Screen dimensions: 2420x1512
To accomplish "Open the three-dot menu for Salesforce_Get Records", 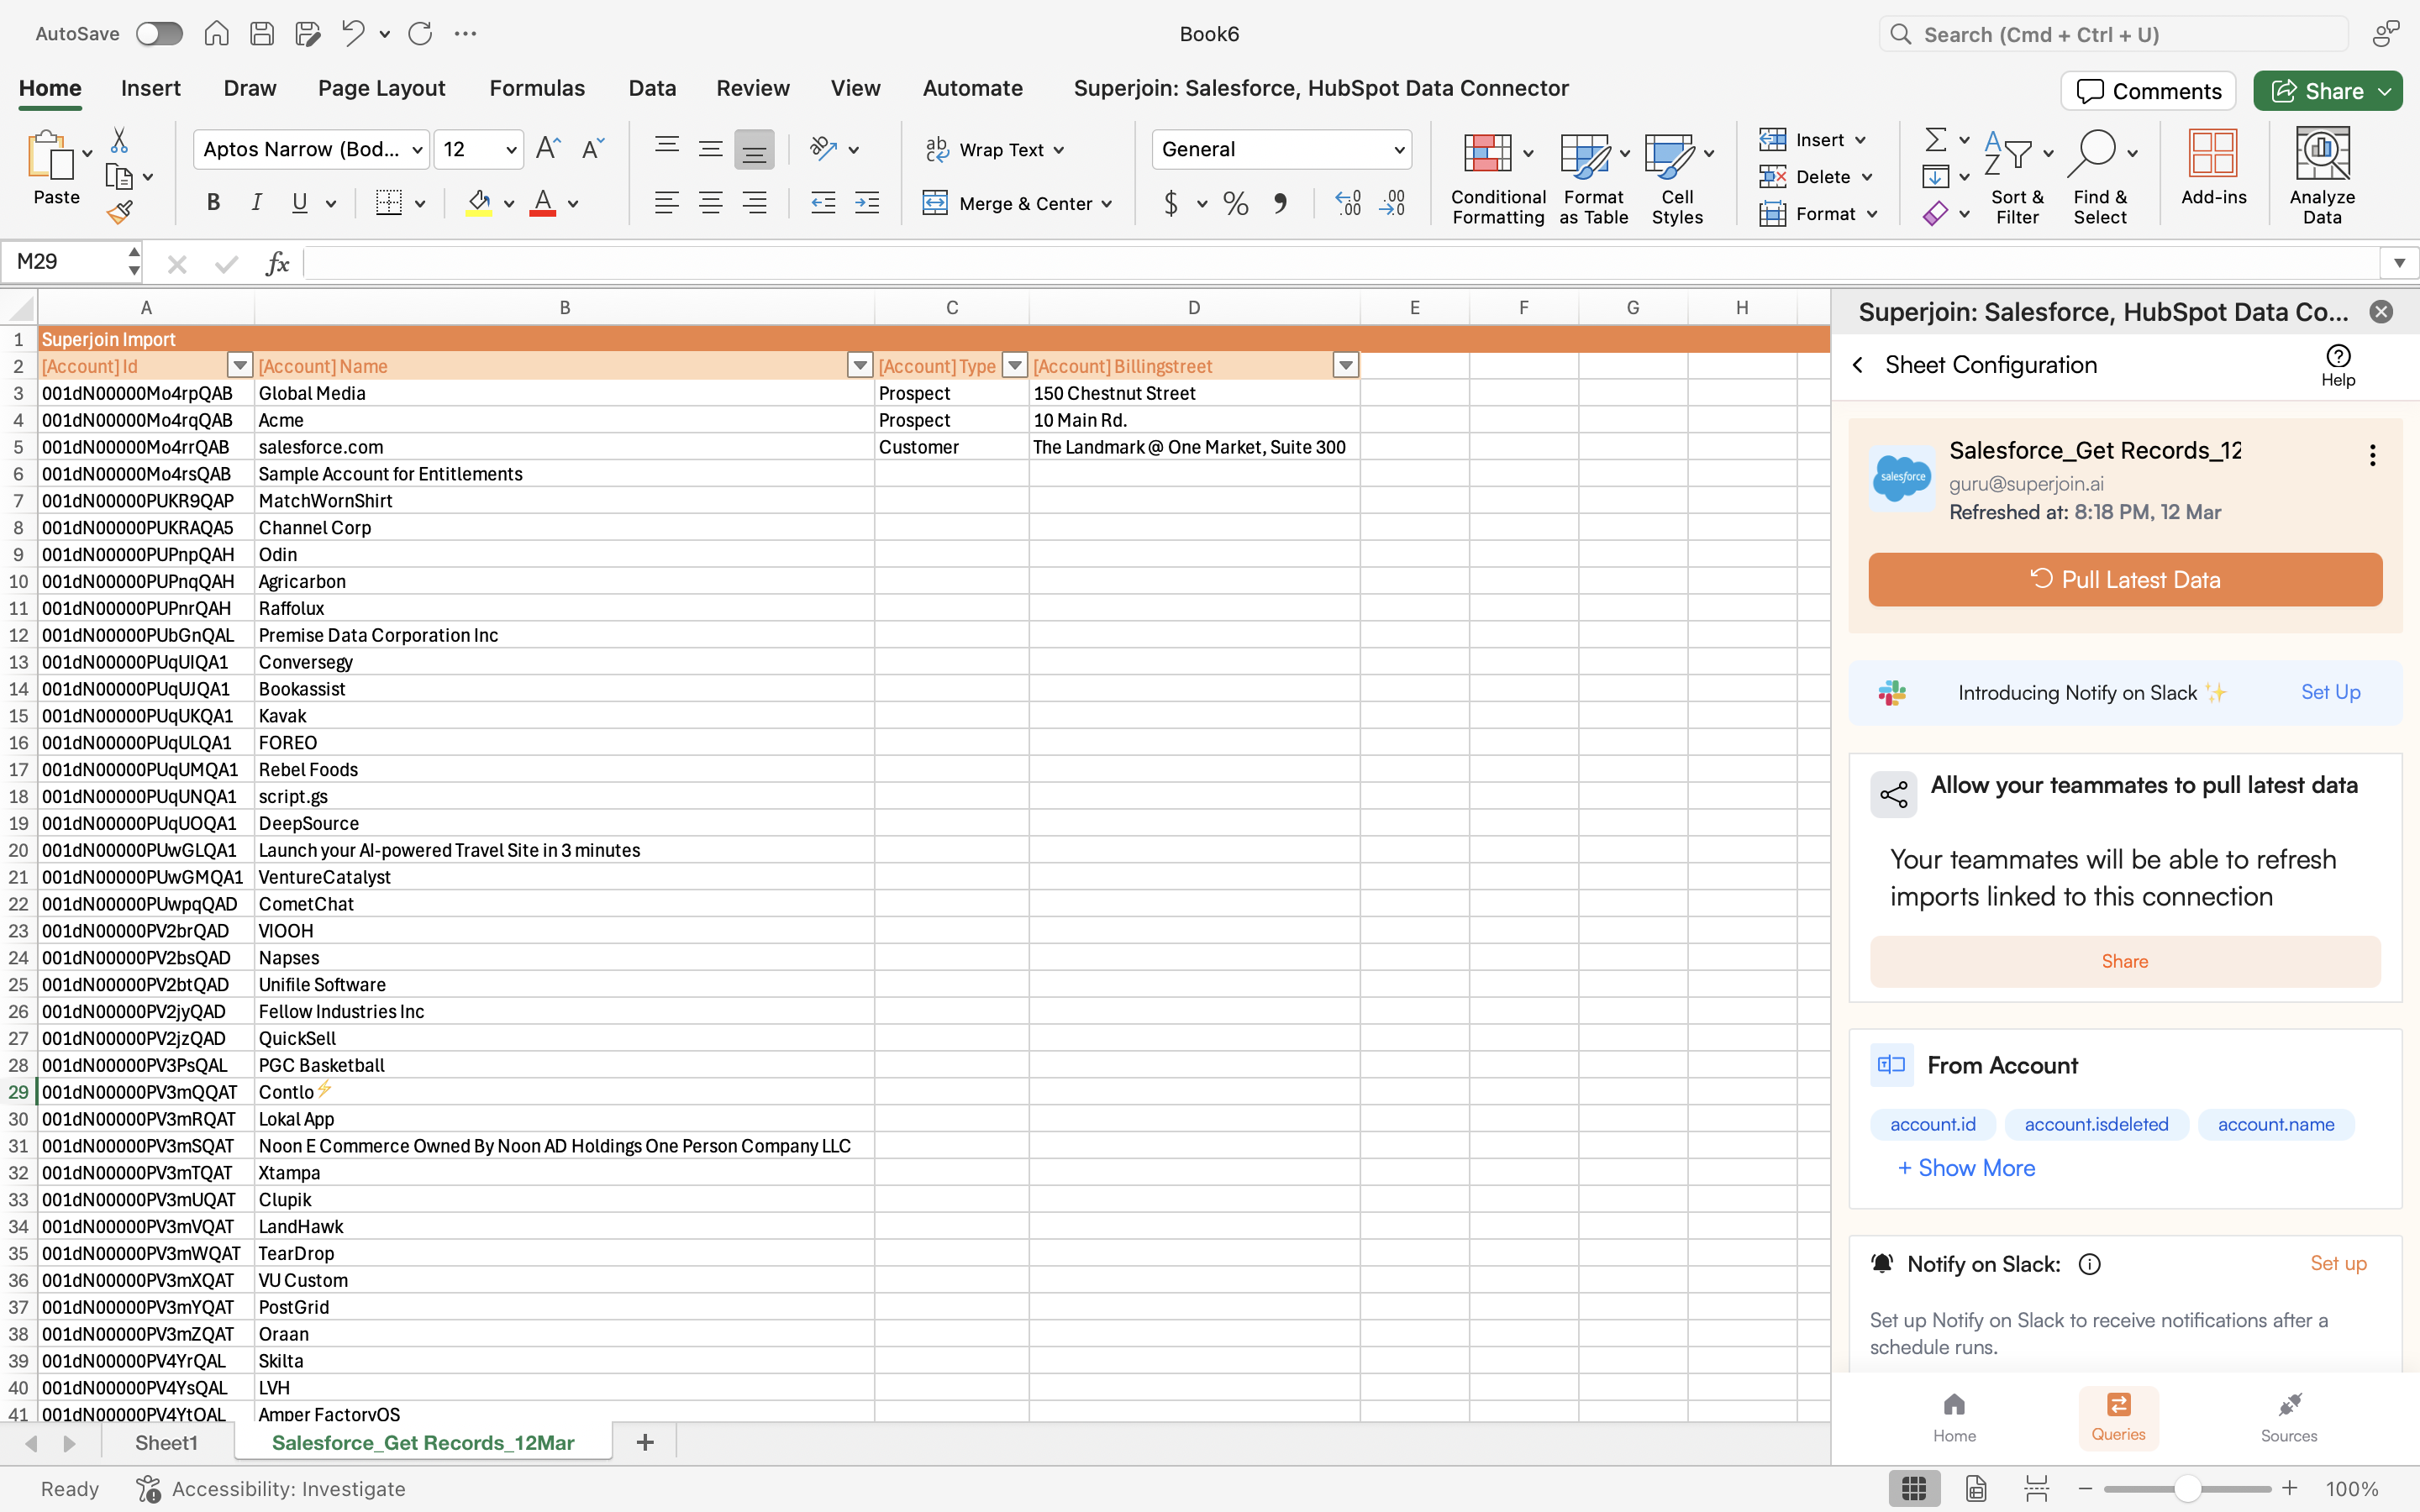I will click(2372, 456).
